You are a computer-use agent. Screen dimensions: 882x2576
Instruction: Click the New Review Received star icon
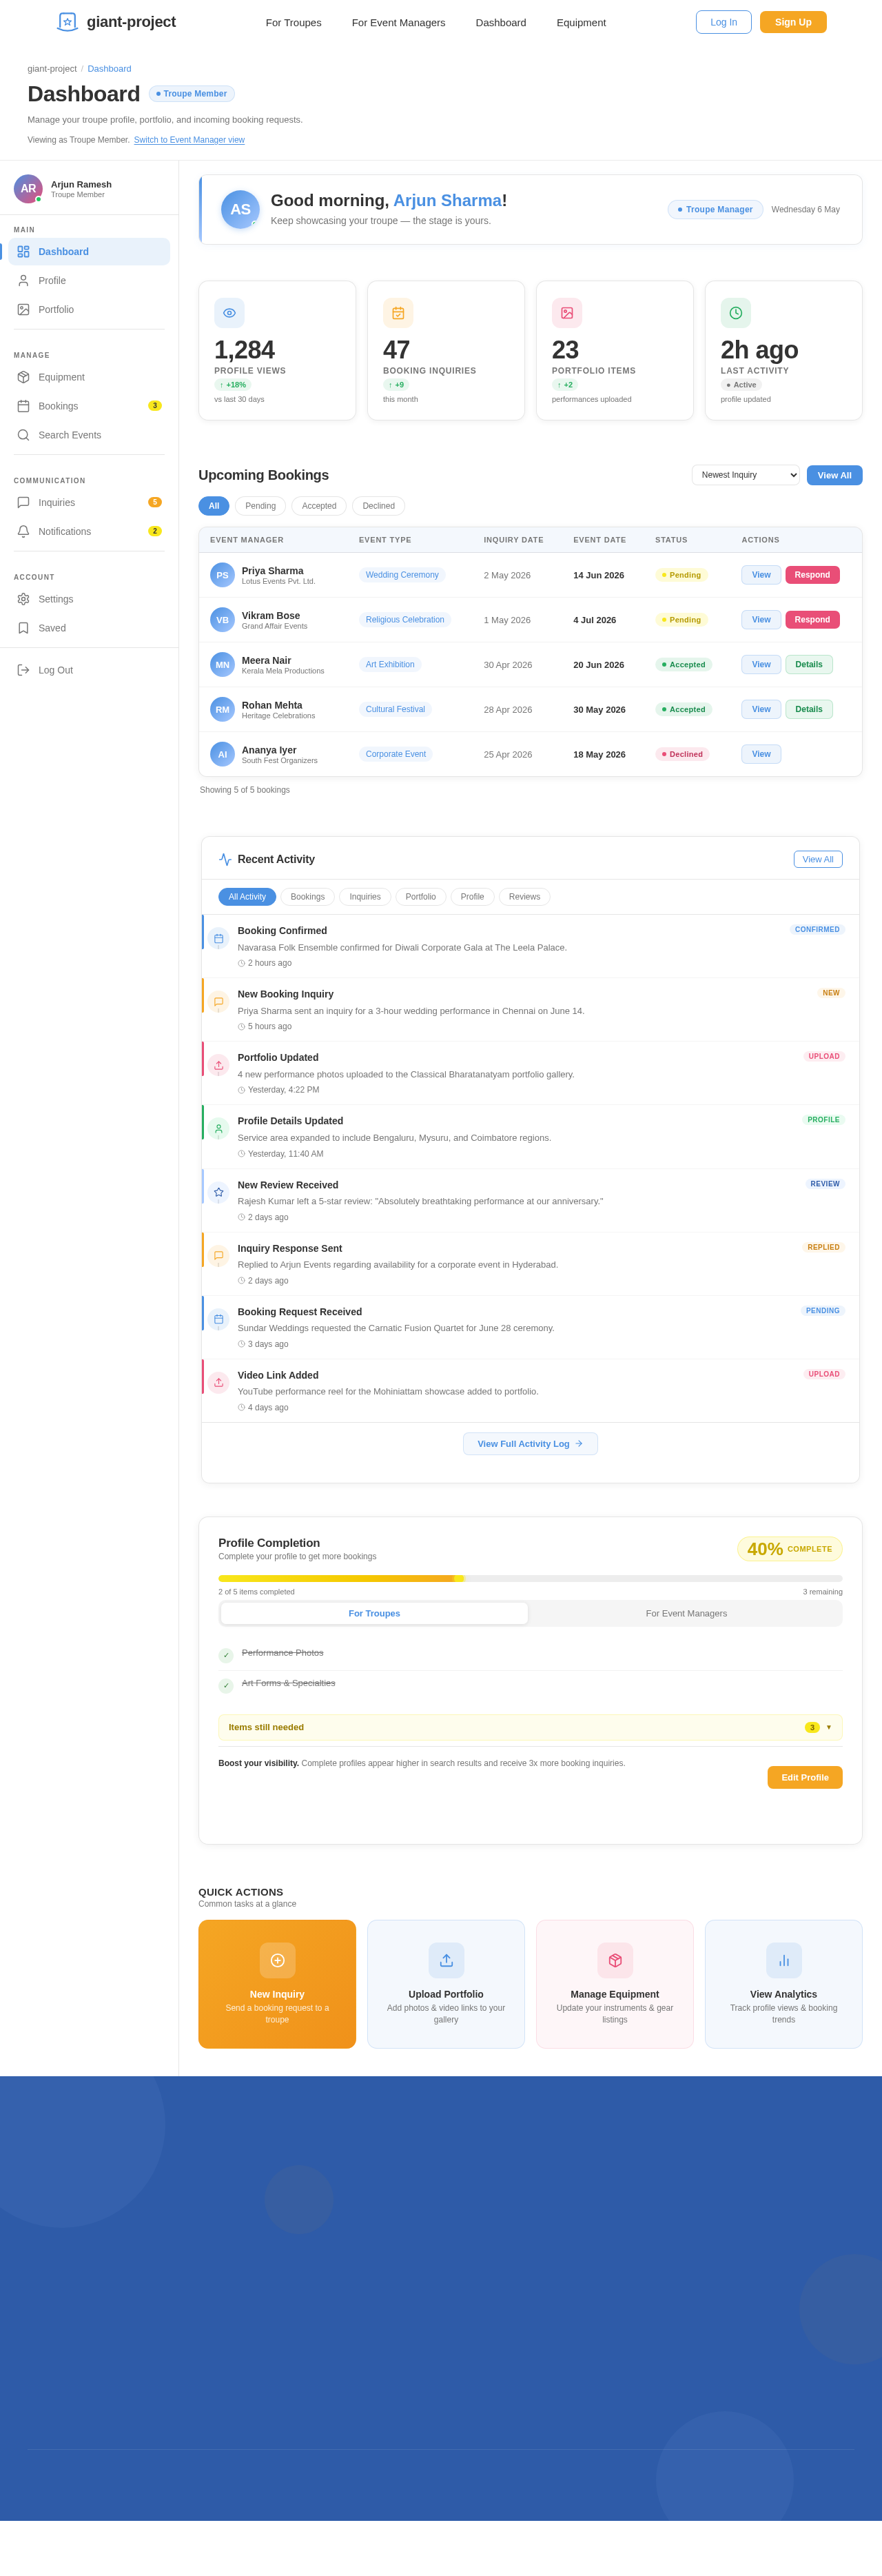pyautogui.click(x=219, y=1192)
